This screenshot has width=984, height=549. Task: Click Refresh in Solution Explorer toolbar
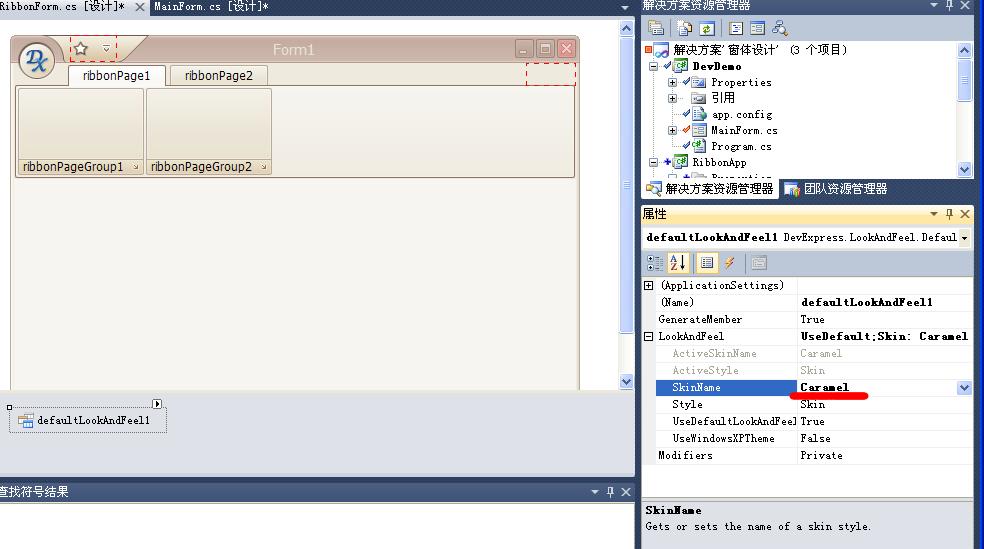(x=707, y=28)
